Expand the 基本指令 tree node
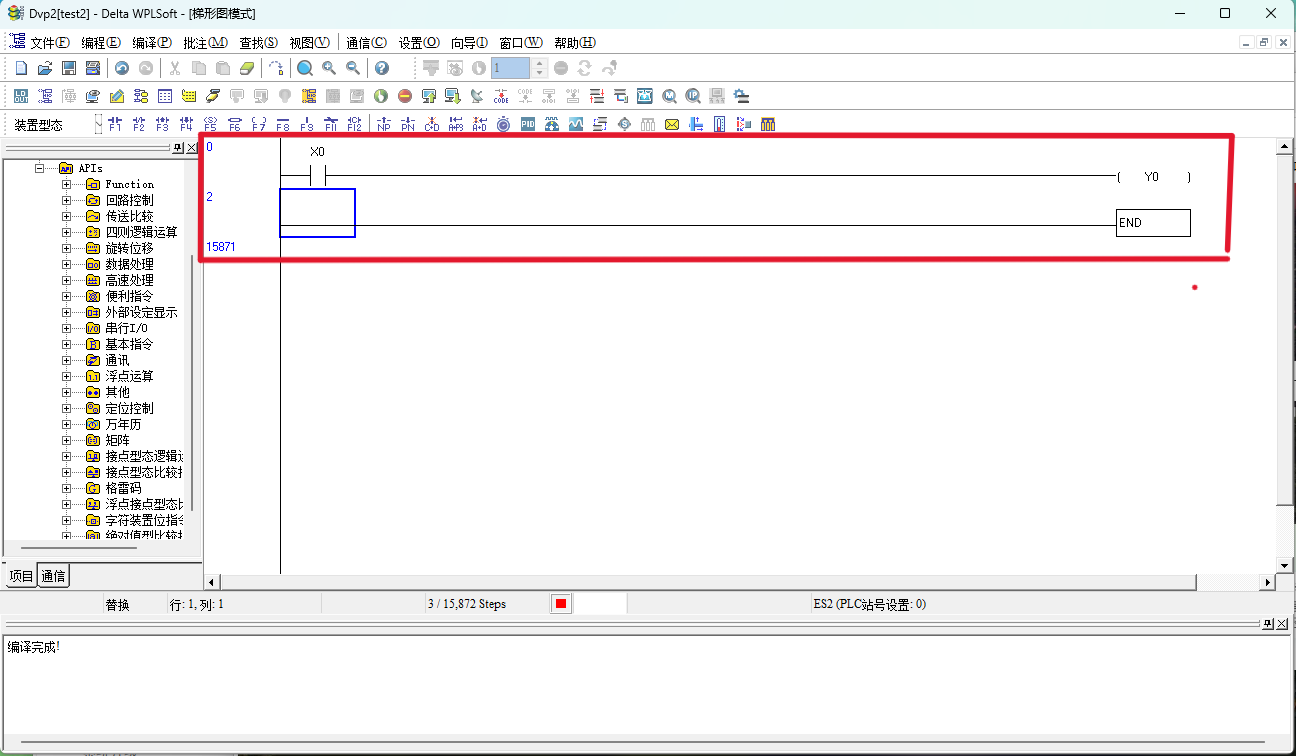 [67, 344]
